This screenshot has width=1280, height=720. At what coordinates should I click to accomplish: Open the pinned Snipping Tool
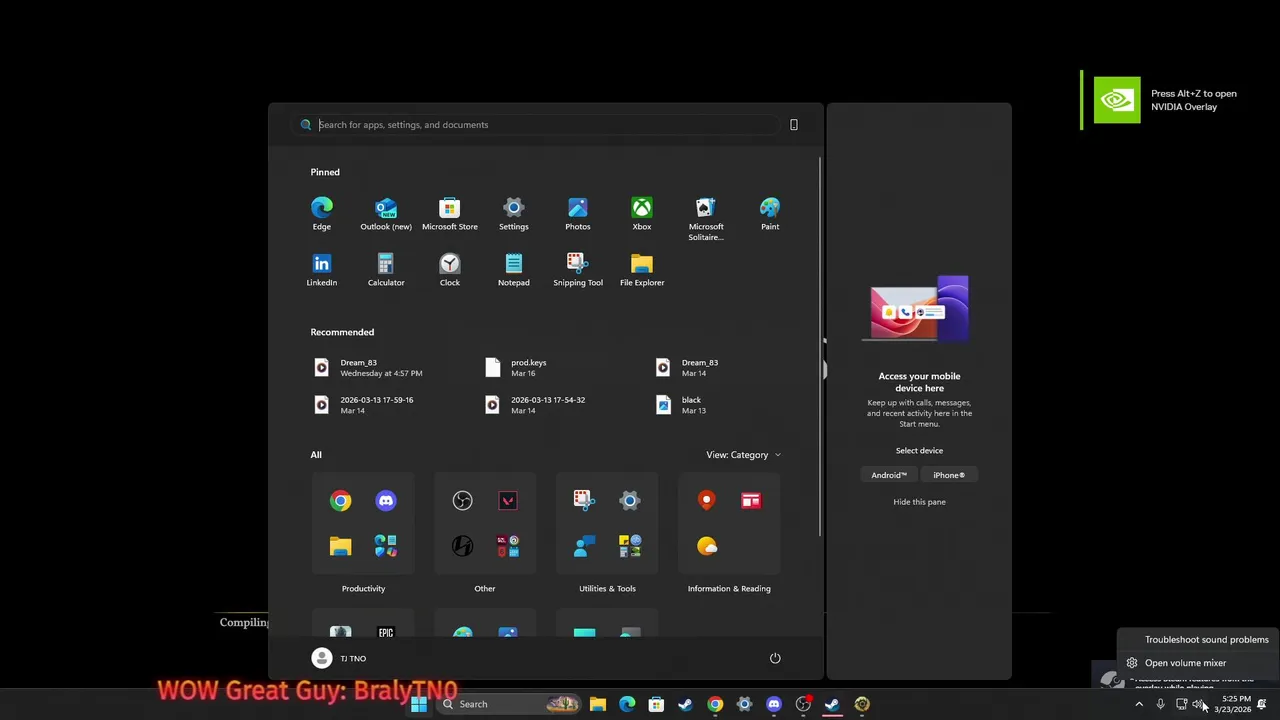click(x=578, y=270)
